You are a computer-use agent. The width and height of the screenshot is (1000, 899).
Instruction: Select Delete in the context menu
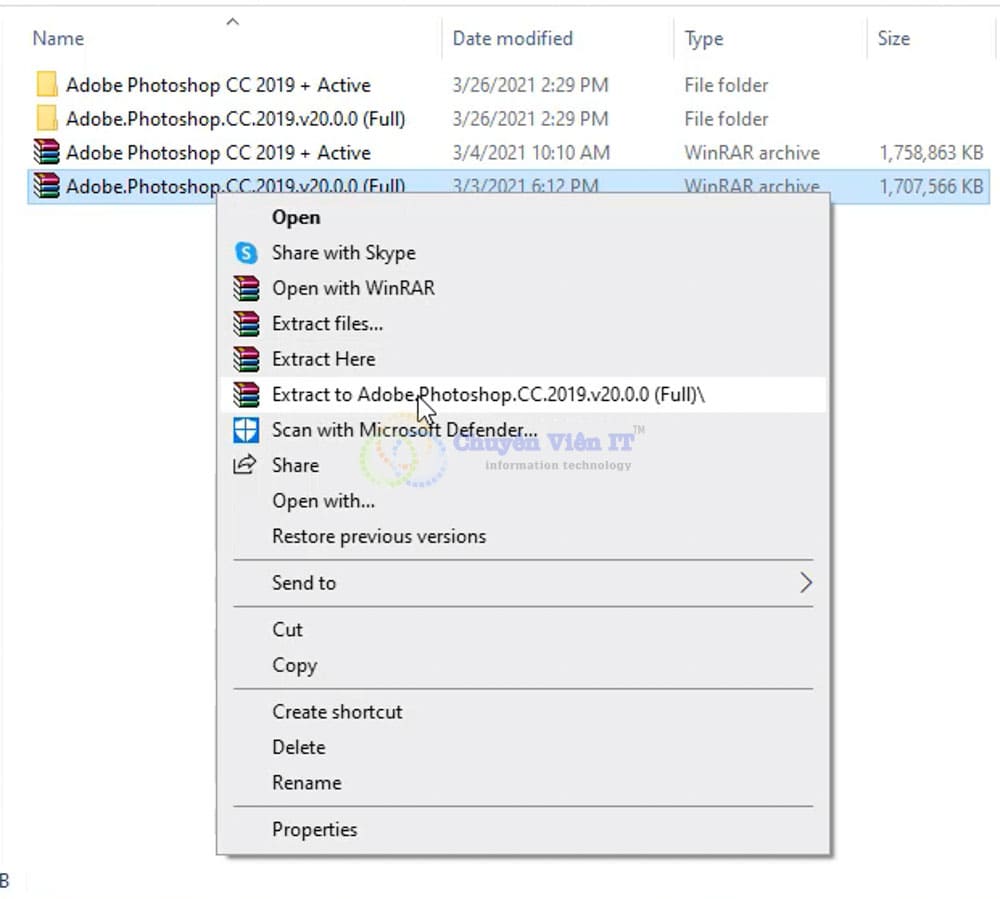click(298, 747)
